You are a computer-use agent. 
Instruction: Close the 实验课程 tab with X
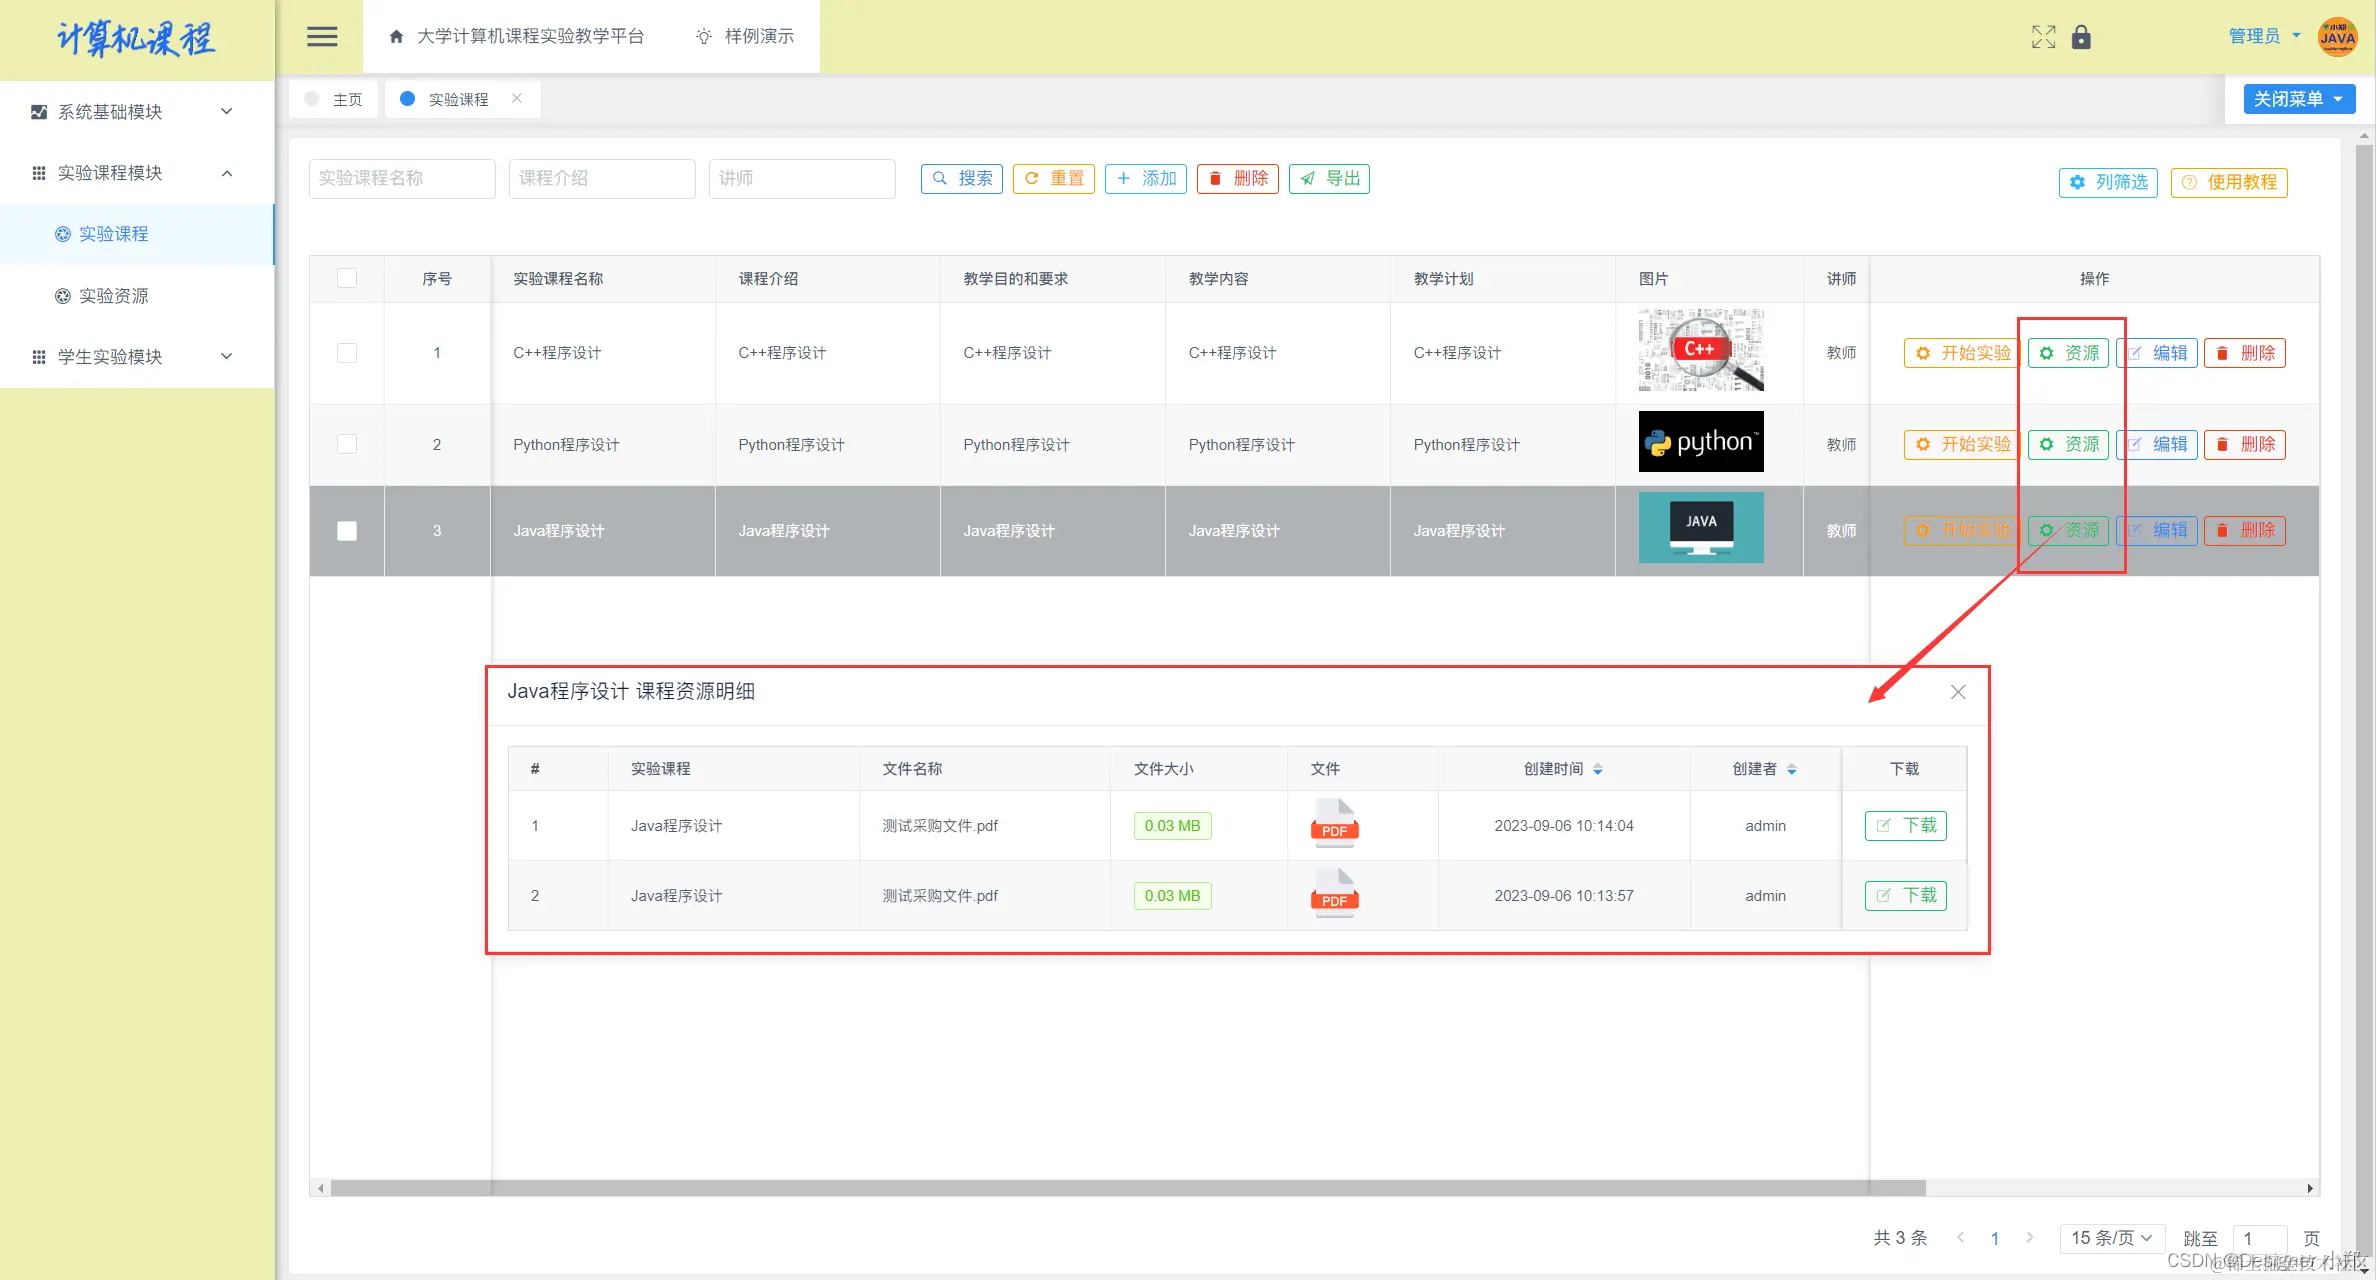[x=517, y=98]
